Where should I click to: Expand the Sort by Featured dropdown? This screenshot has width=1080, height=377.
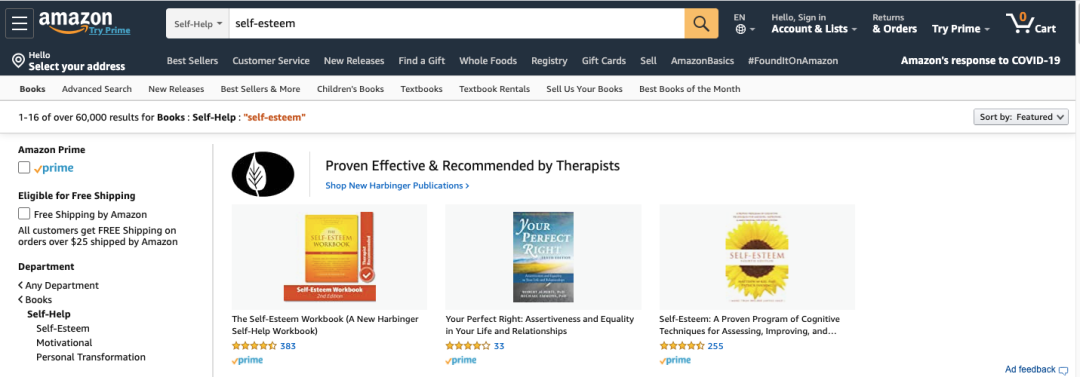coord(1021,117)
